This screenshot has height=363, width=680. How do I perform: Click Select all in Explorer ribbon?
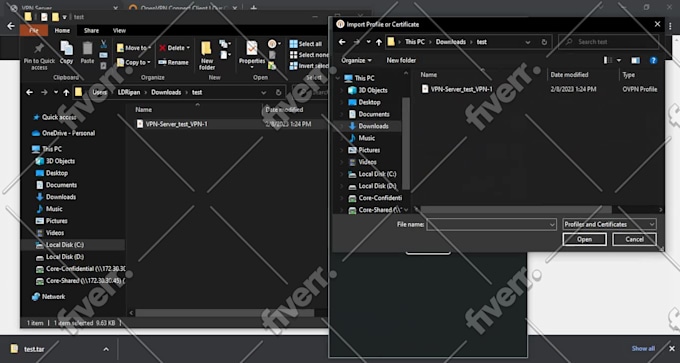click(x=306, y=44)
